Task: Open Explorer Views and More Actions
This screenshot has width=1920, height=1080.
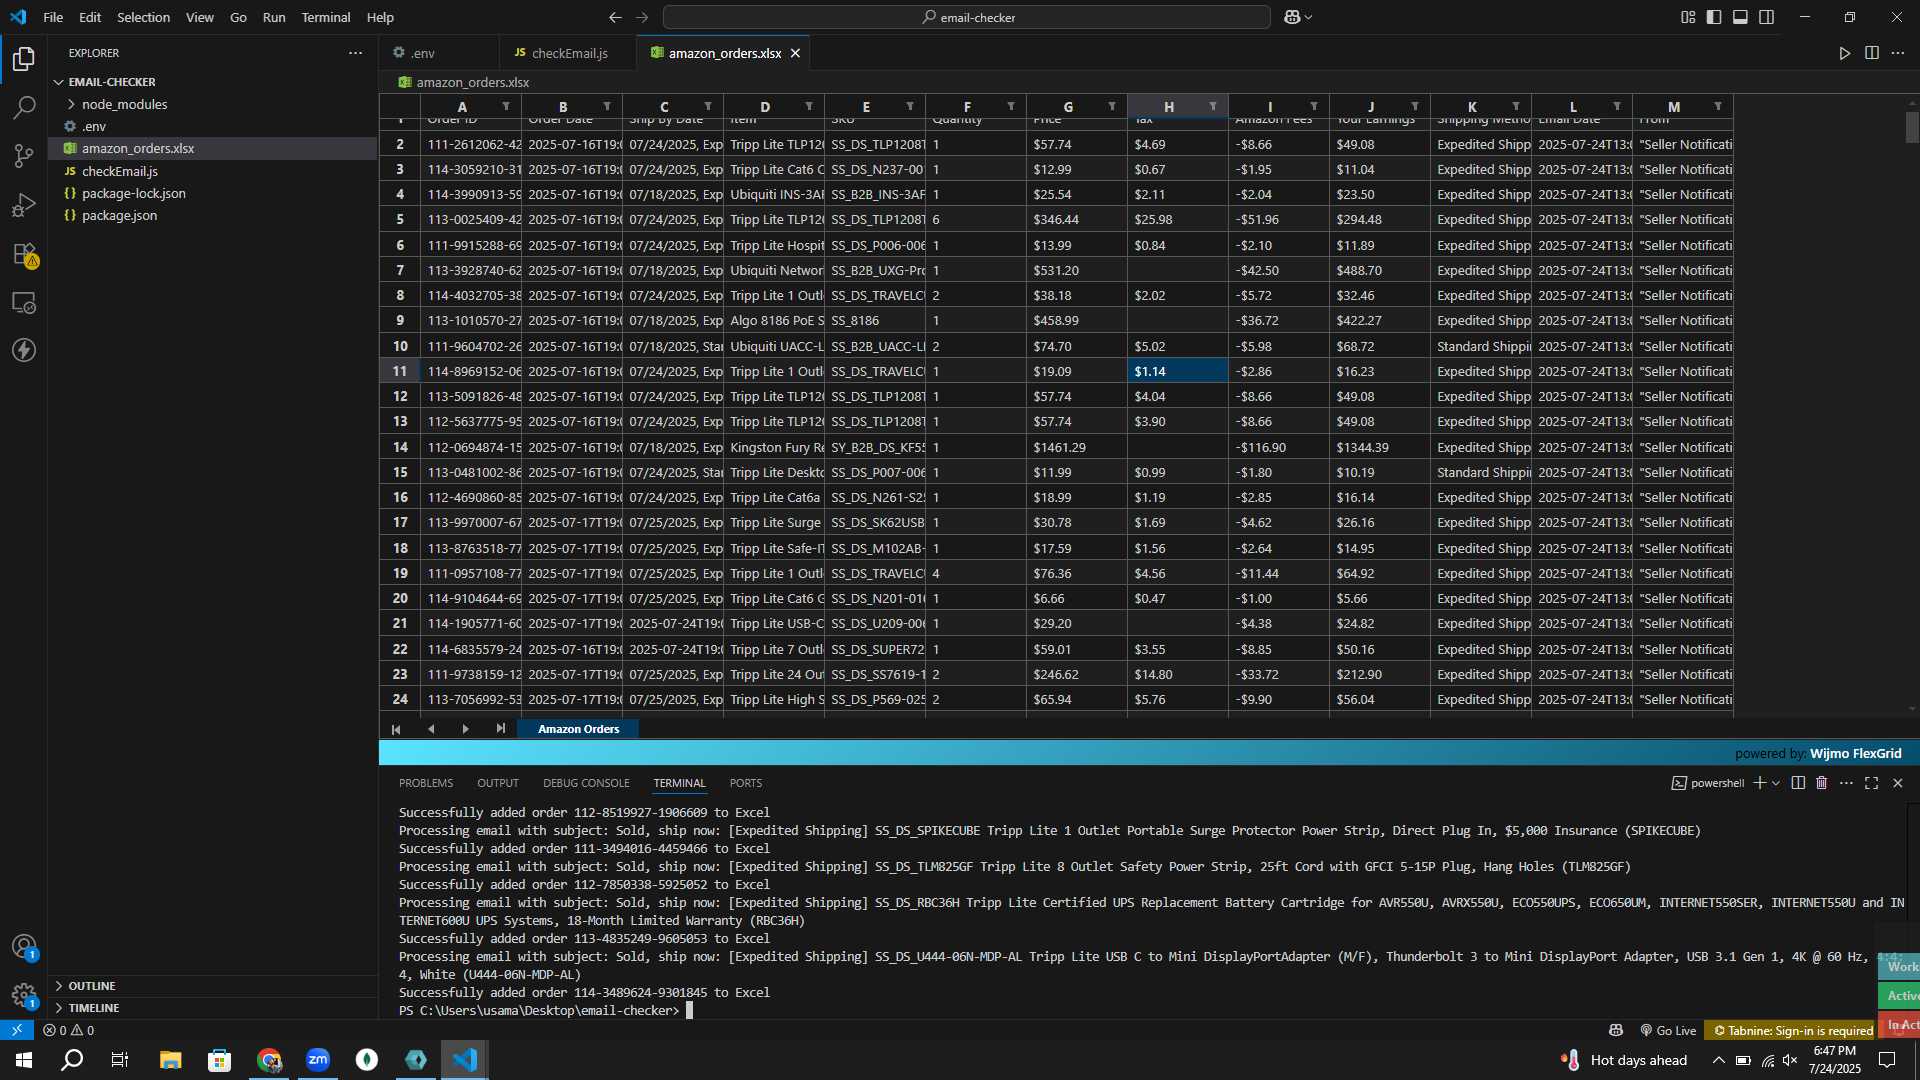Action: click(355, 53)
